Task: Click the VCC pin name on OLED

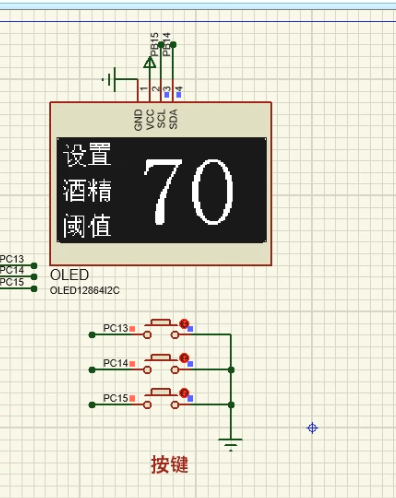Action: (x=150, y=119)
